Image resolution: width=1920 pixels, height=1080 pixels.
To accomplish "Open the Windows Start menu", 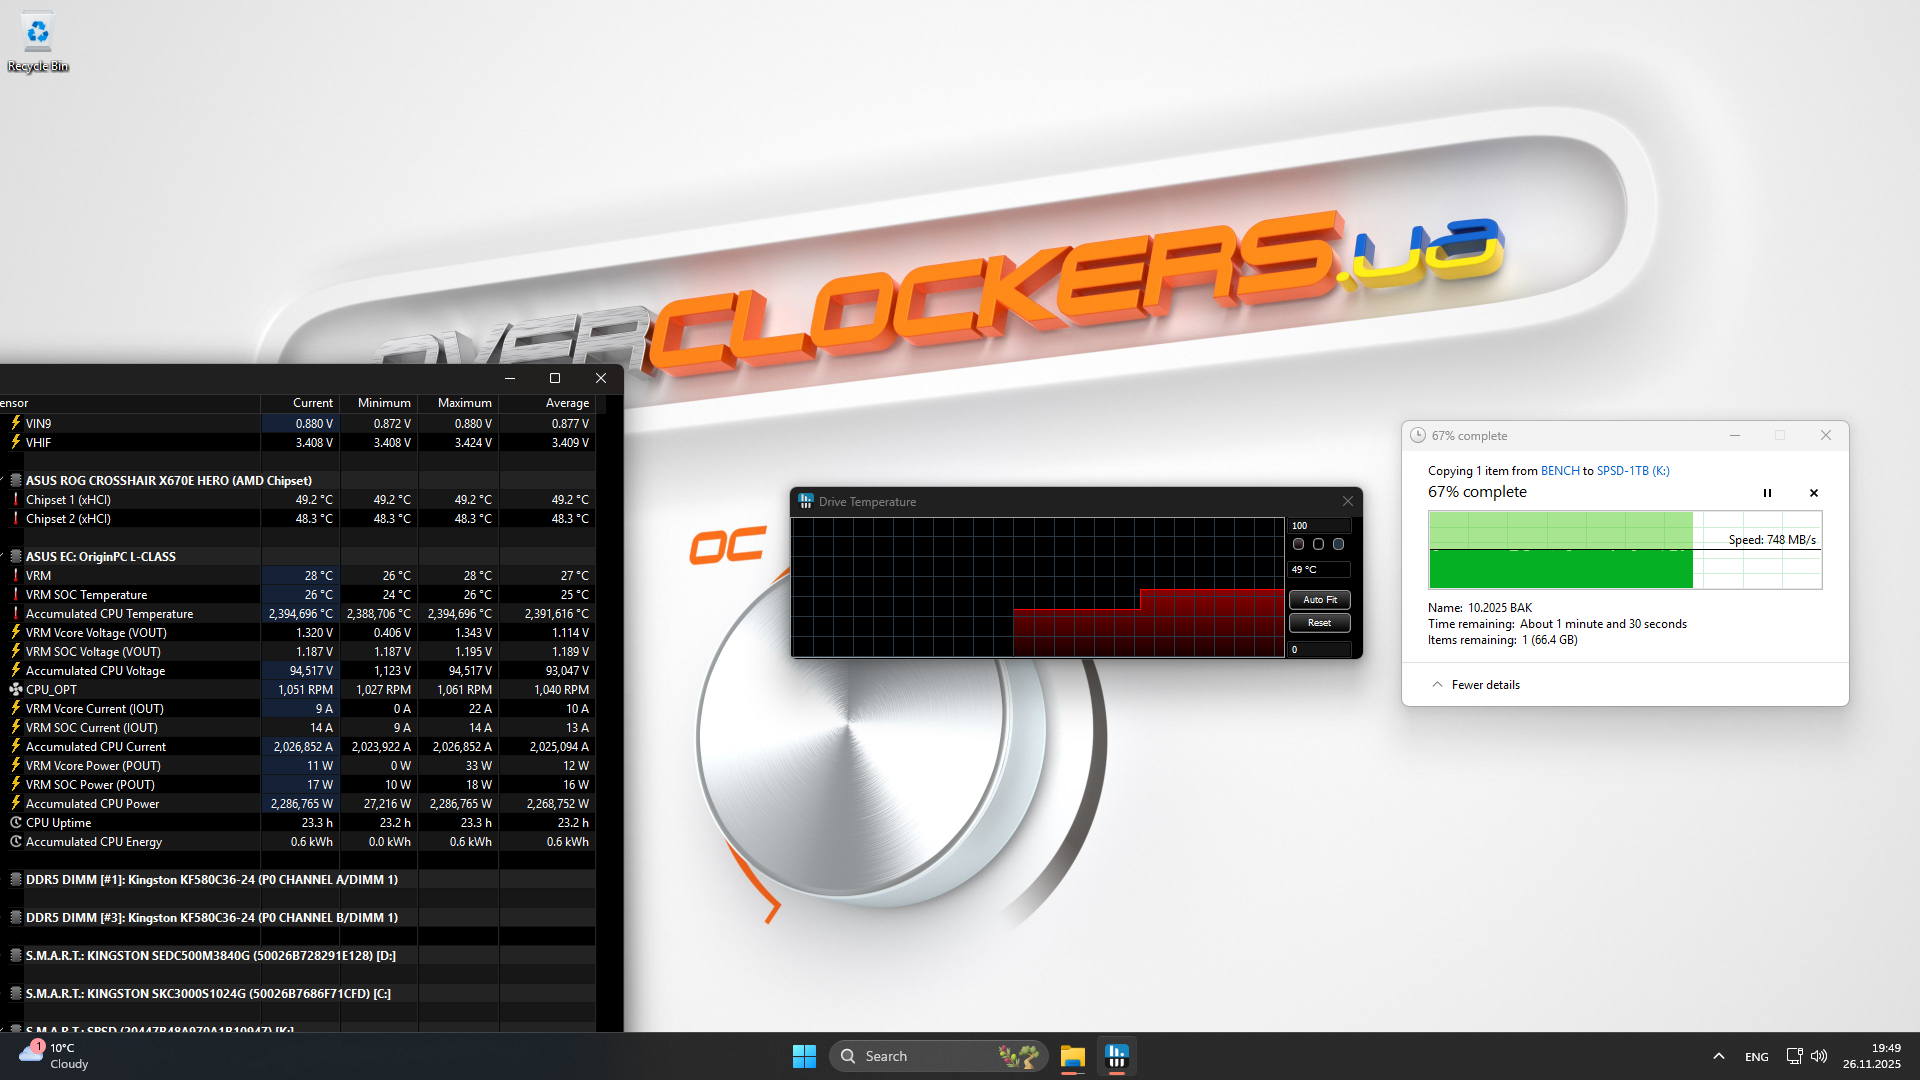I will [804, 1056].
